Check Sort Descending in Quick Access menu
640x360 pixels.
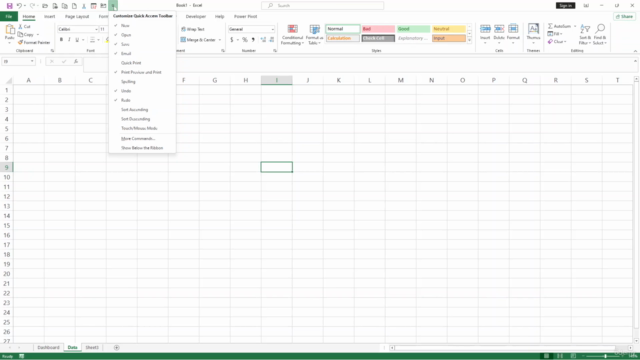tap(142, 119)
